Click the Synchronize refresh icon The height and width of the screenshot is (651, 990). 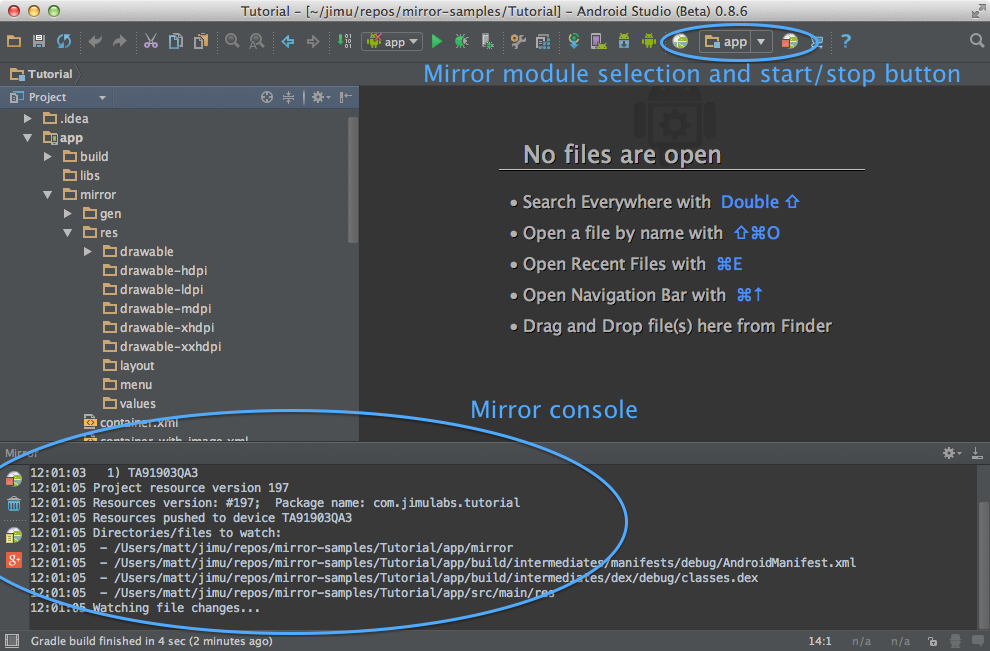(64, 42)
